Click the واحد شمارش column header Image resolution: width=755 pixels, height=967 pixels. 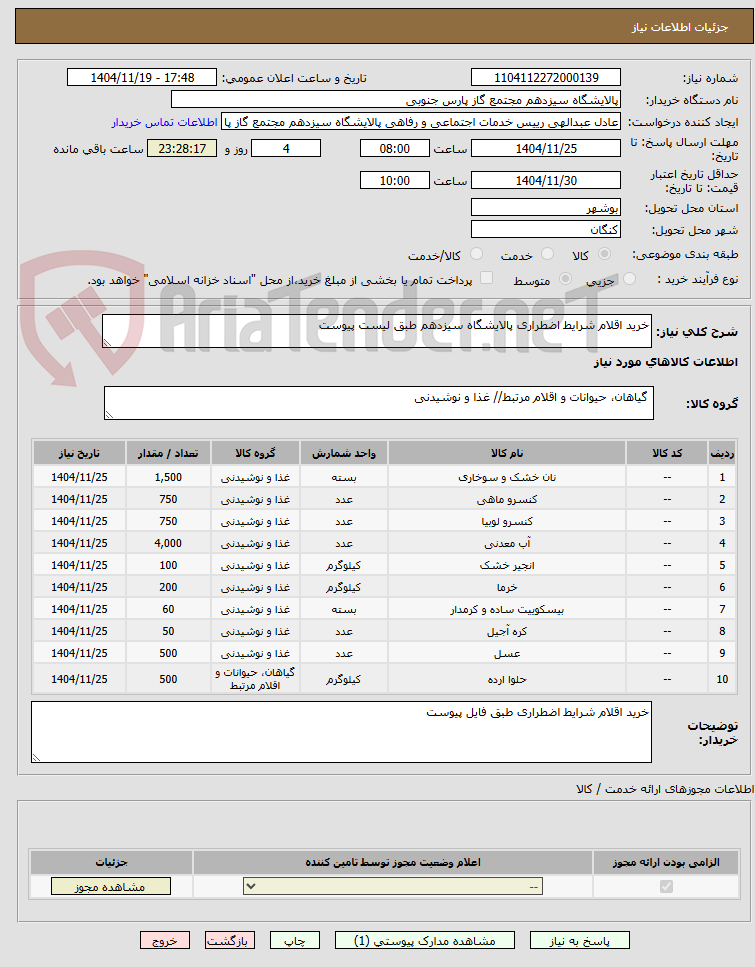click(344, 453)
